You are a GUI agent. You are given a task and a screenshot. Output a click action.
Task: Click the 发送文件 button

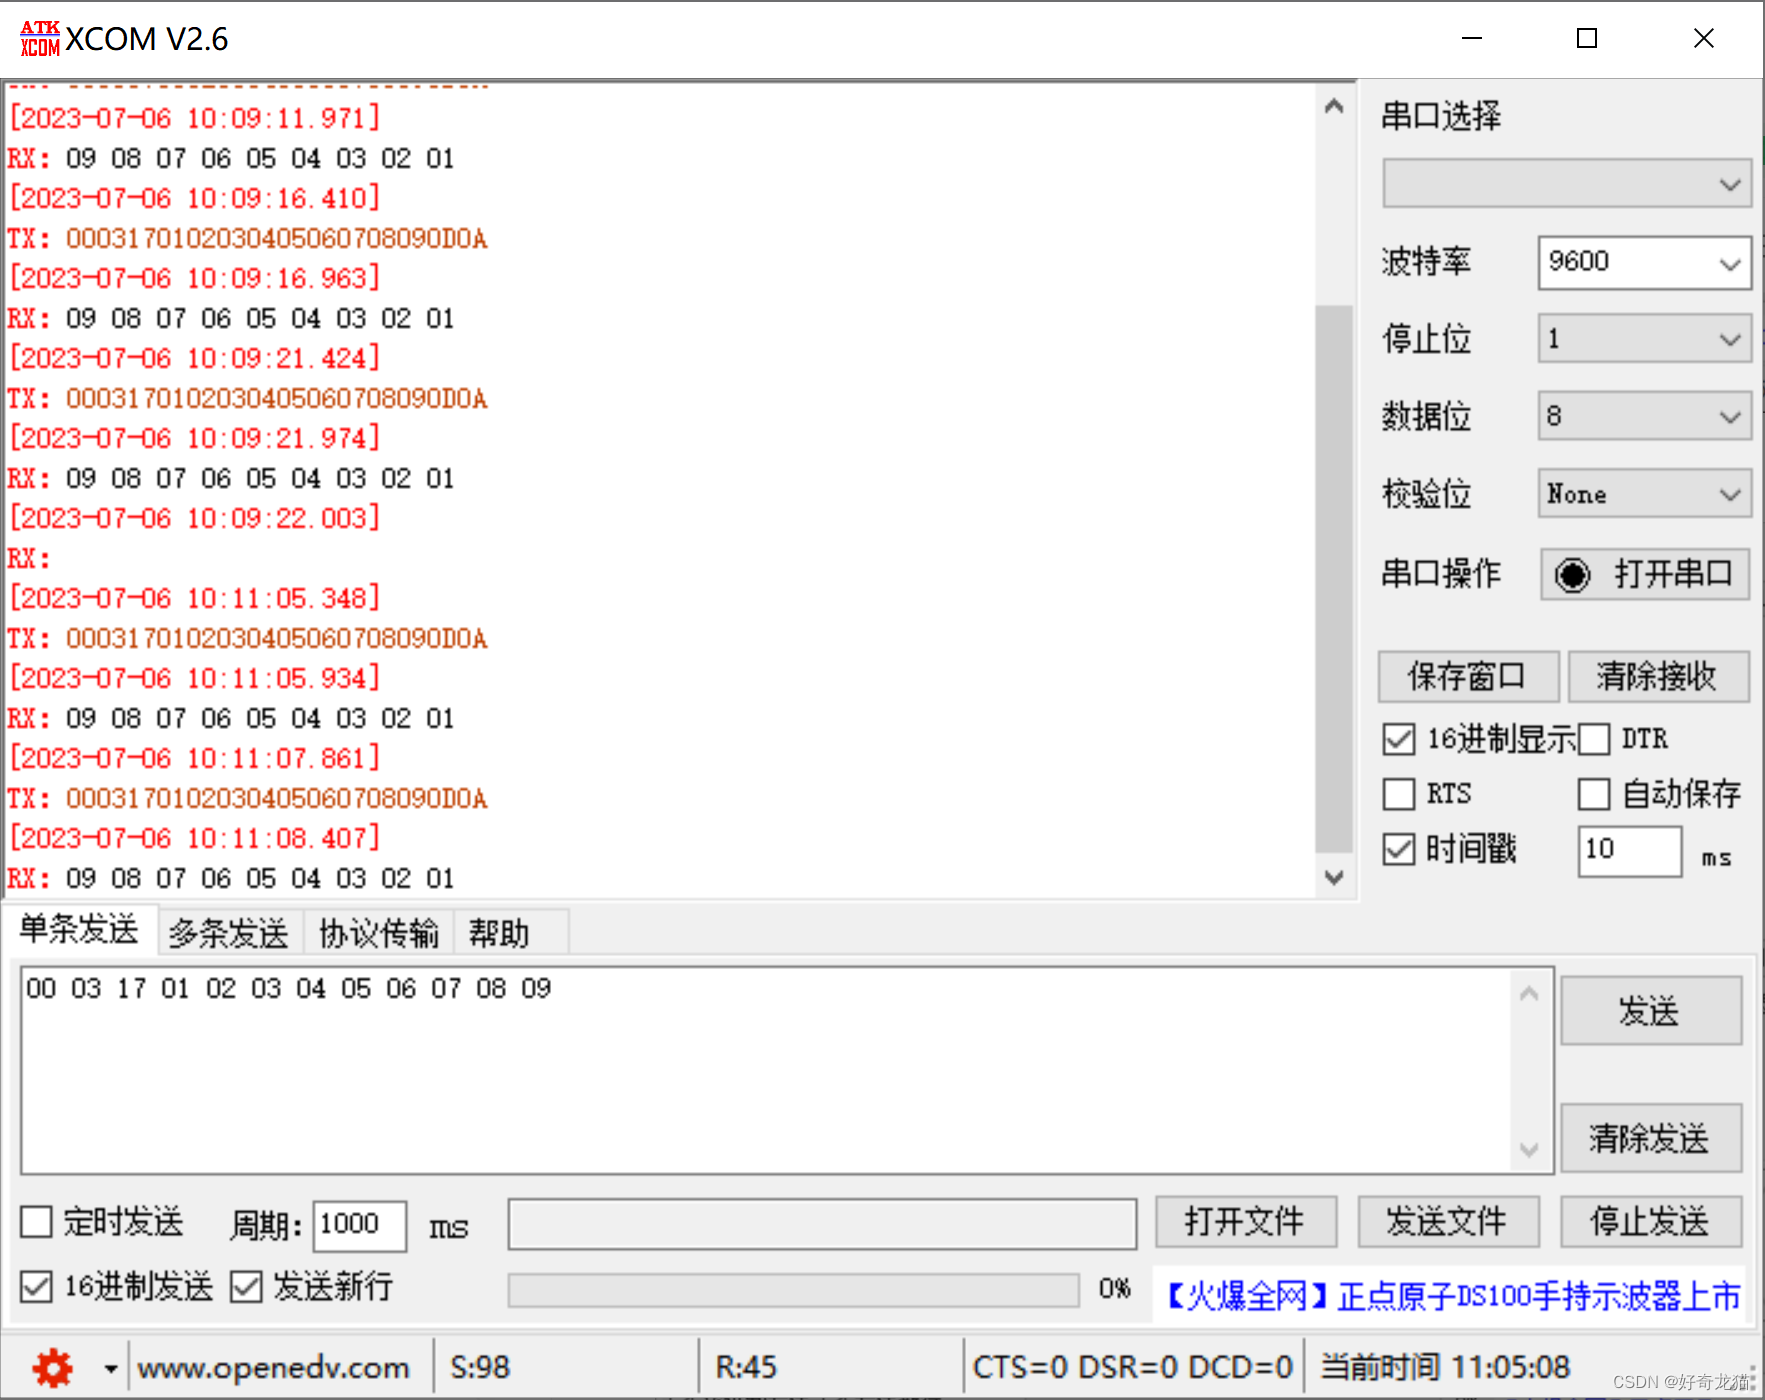(1448, 1222)
